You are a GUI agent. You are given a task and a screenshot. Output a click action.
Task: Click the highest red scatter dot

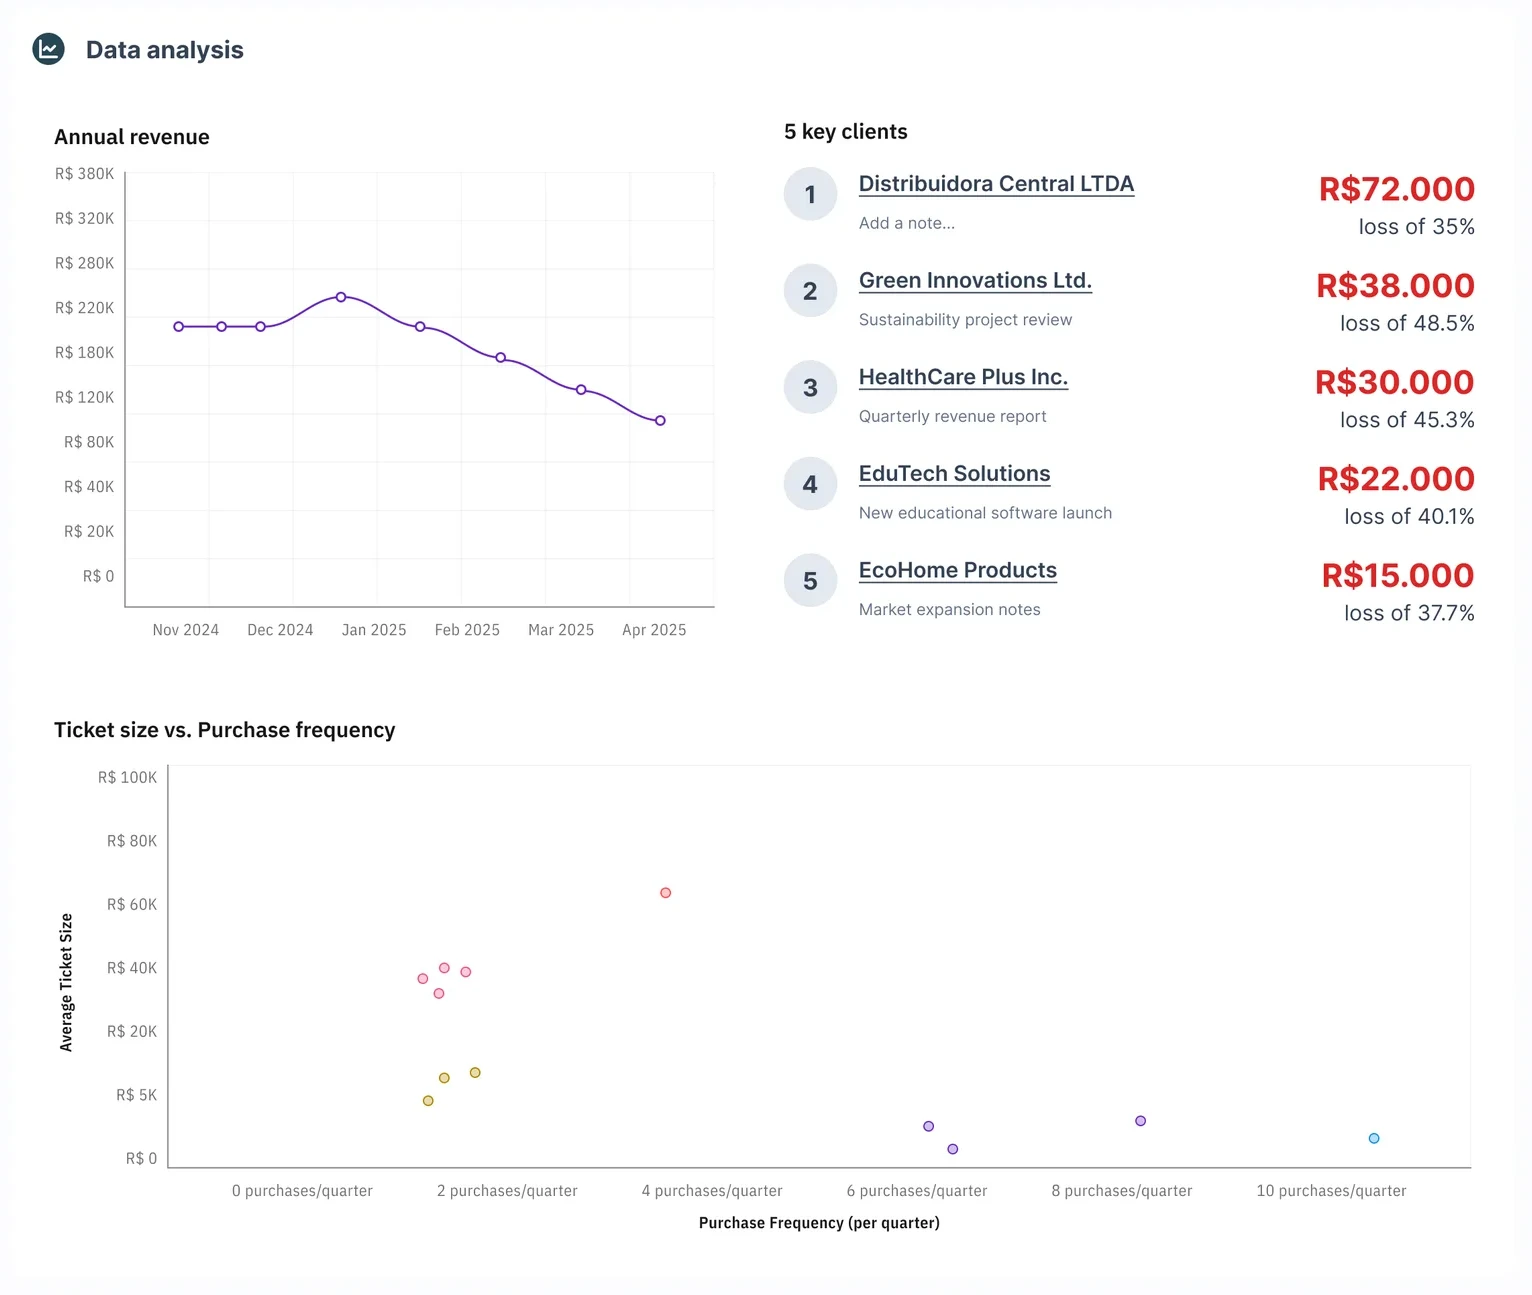tap(665, 893)
